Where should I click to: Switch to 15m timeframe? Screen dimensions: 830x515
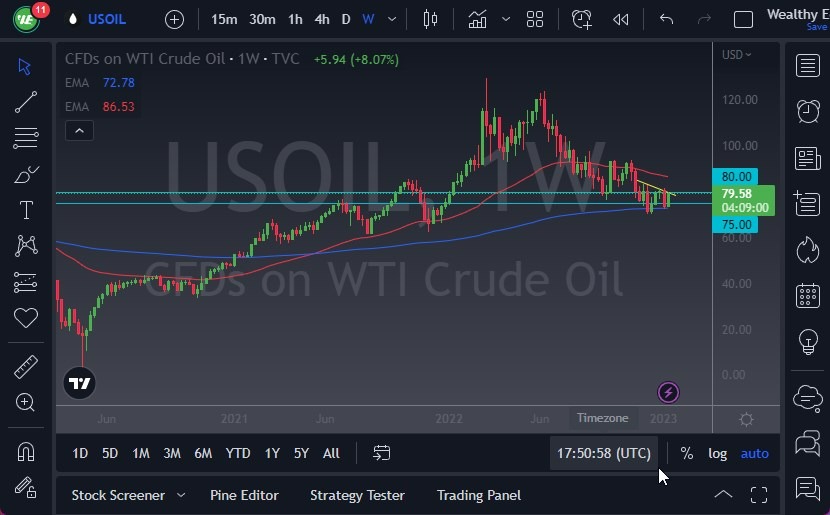coord(224,20)
